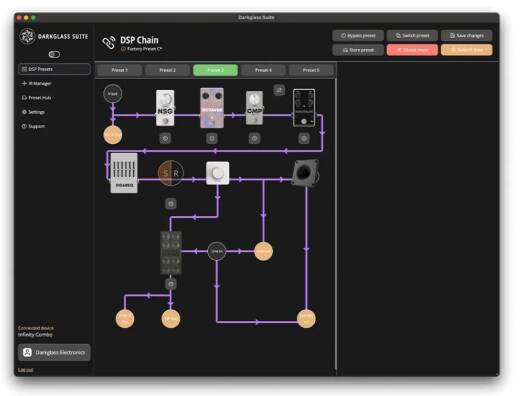Open Support in the sidebar
This screenshot has height=396, width=520.
coord(33,126)
